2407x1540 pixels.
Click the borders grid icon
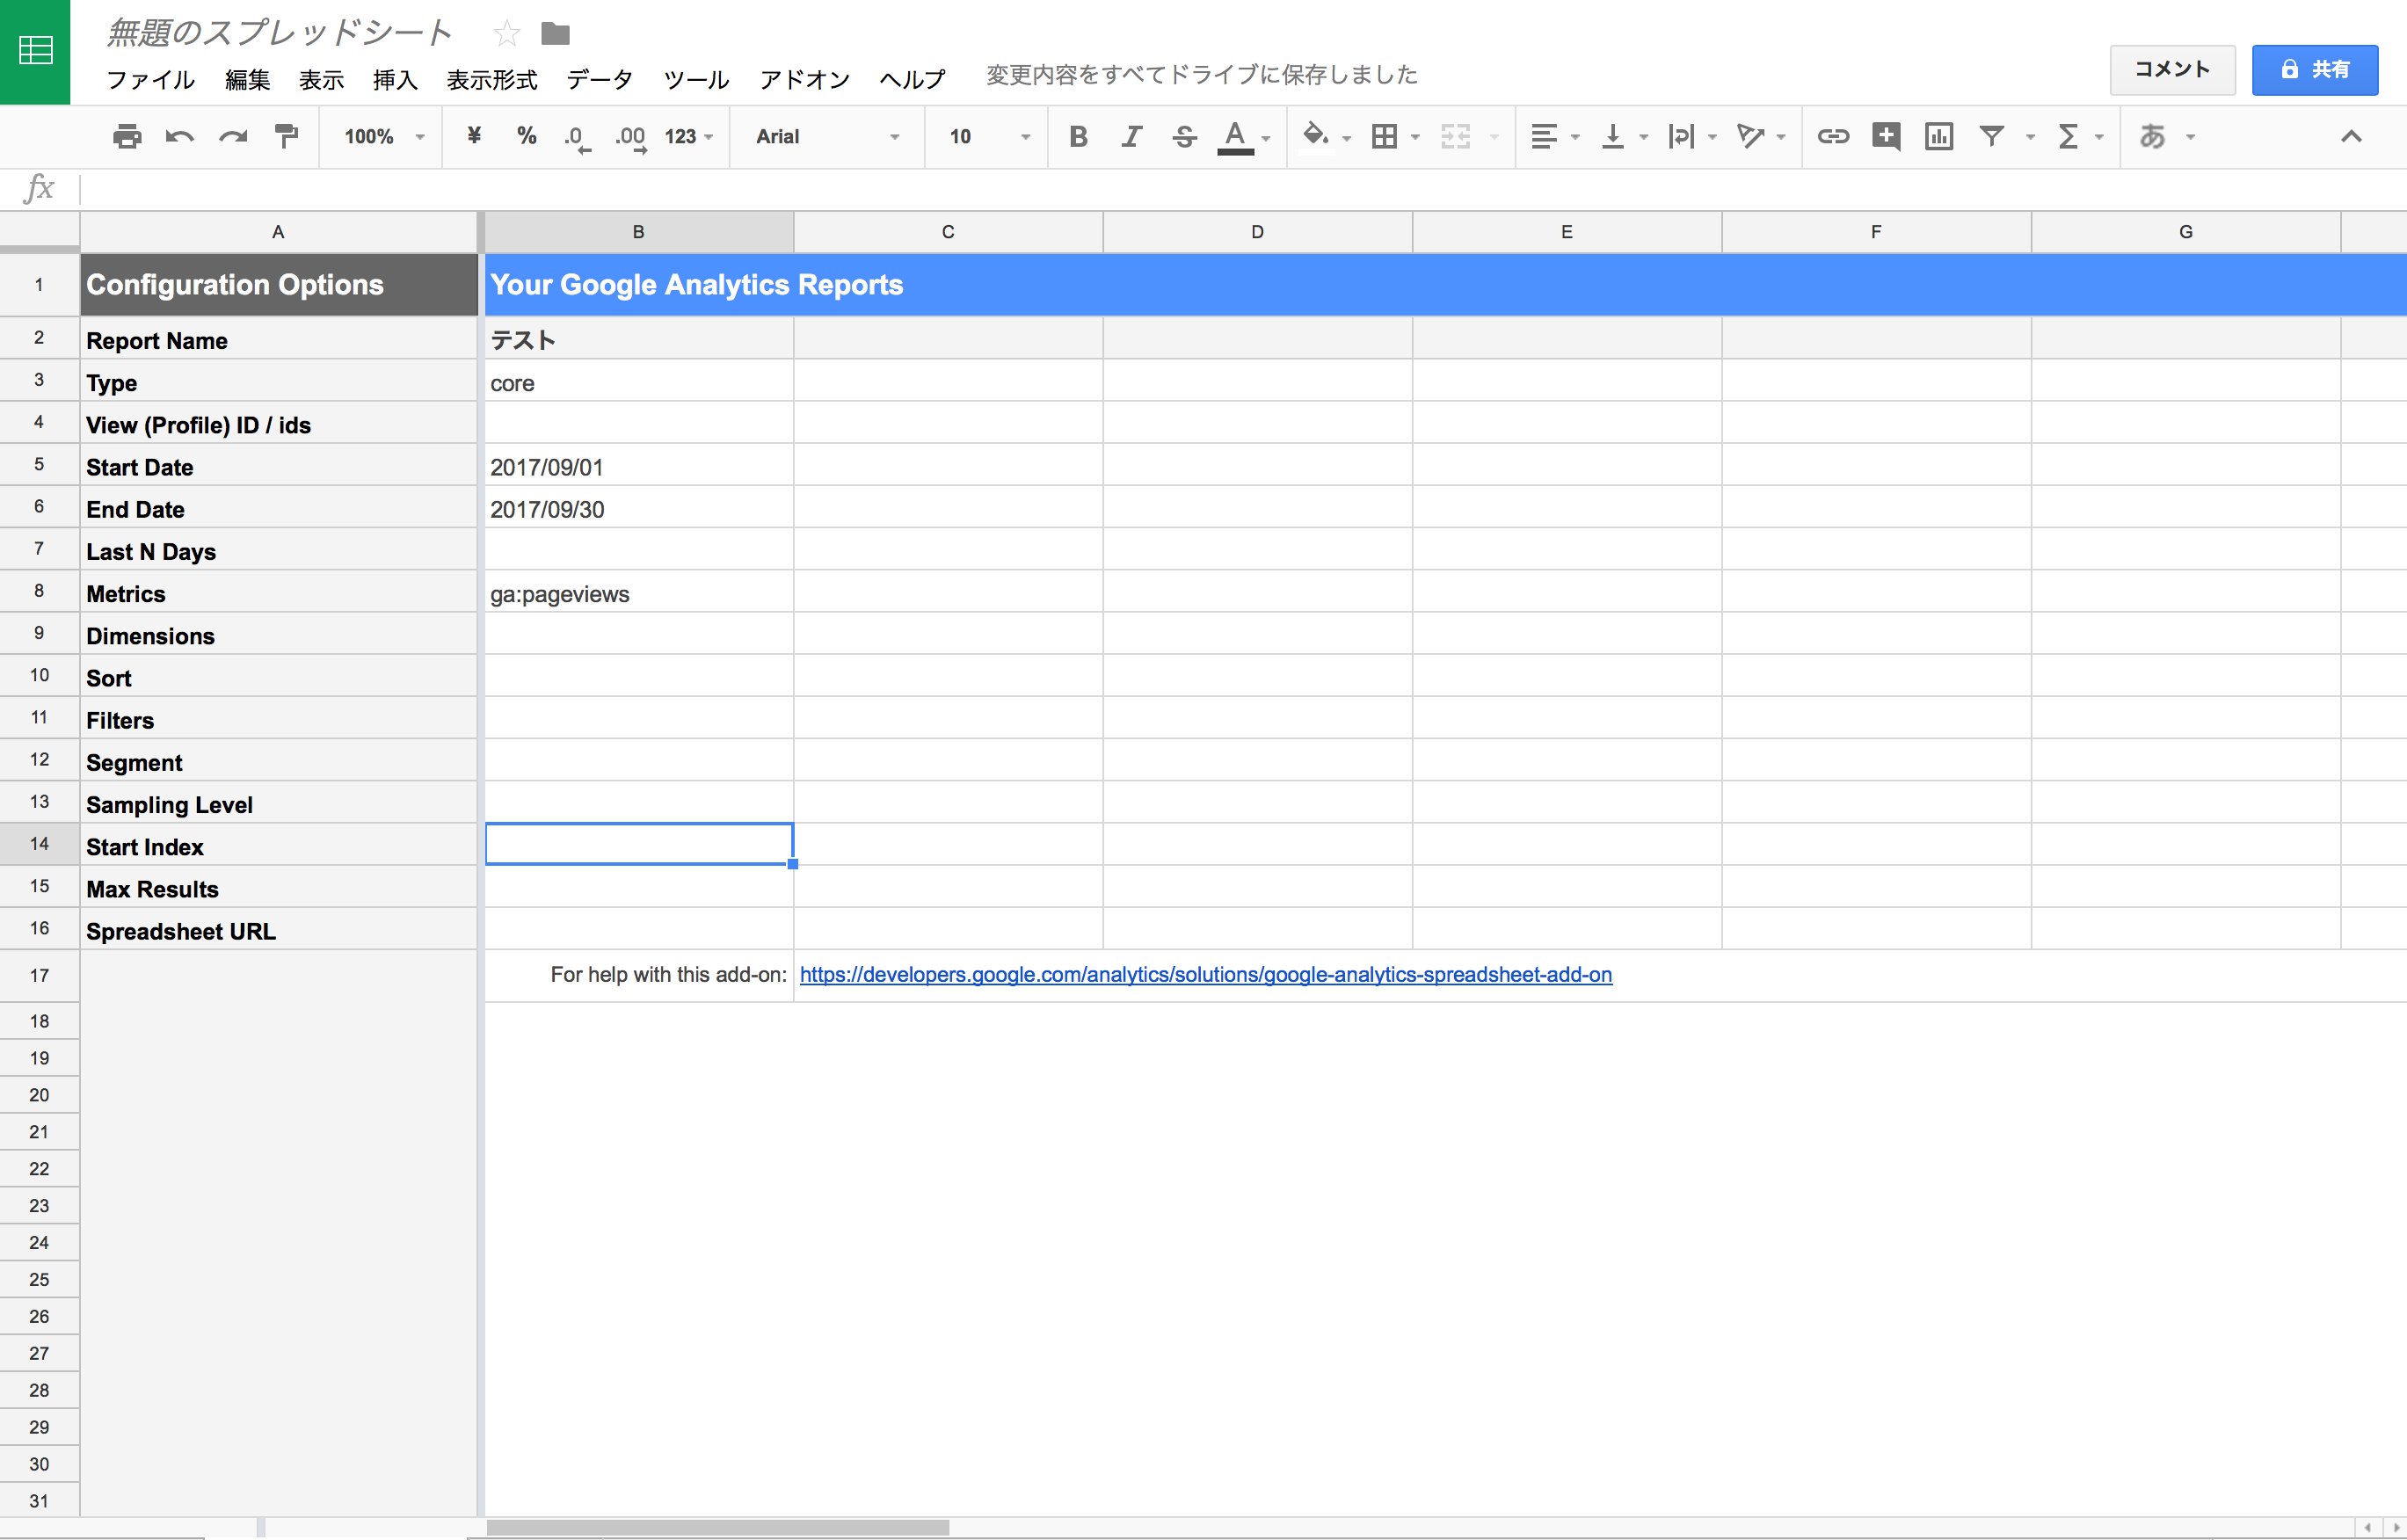click(x=1384, y=136)
